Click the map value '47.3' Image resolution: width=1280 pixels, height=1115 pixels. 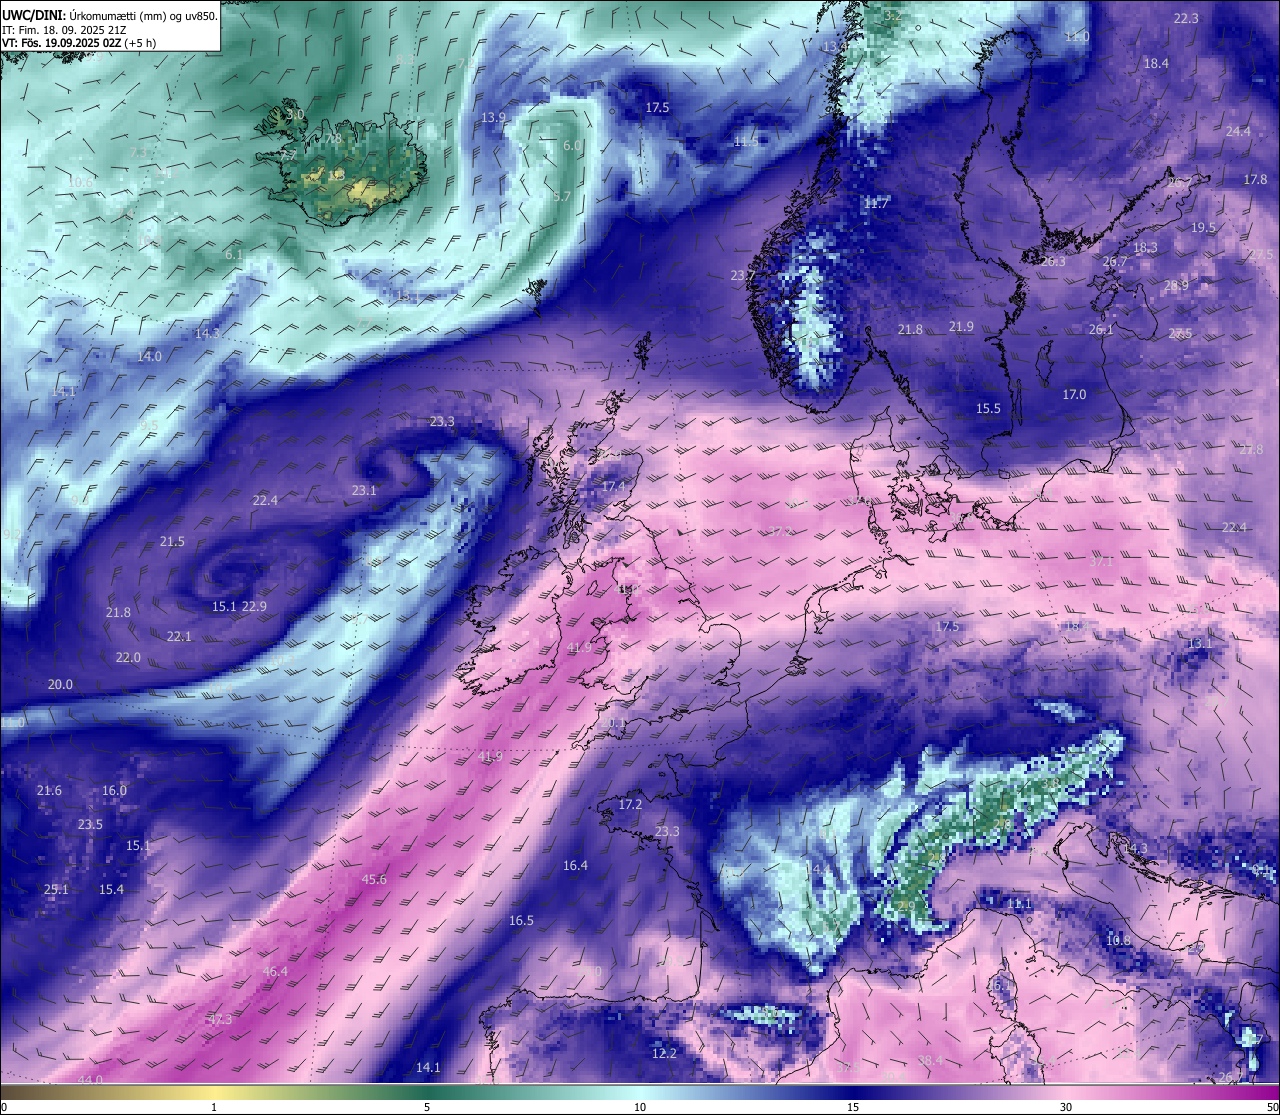coord(219,1019)
